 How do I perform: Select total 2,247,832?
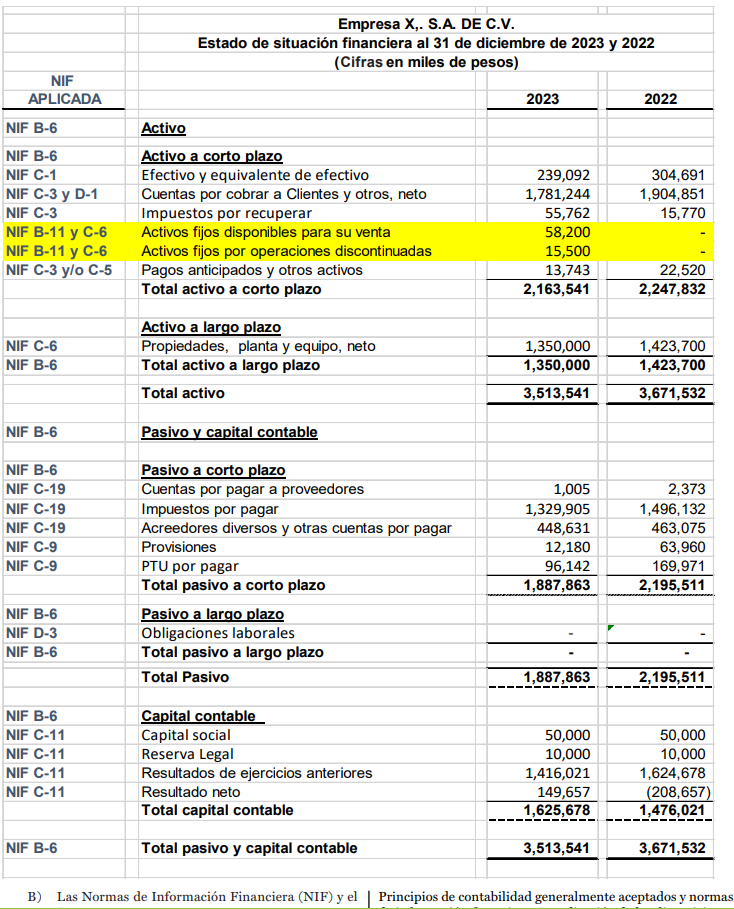point(672,289)
